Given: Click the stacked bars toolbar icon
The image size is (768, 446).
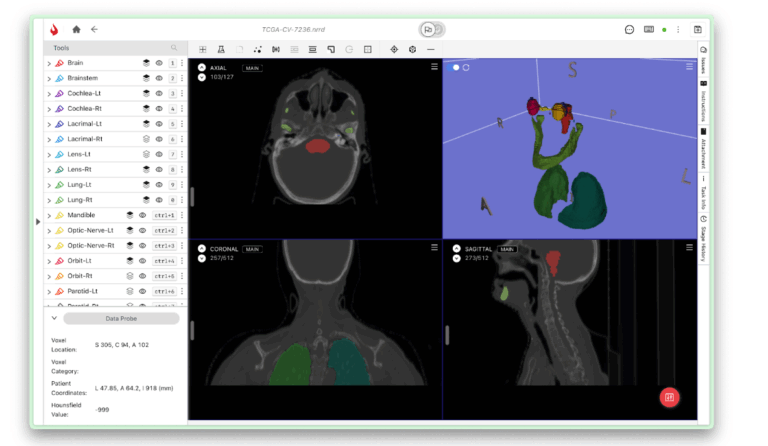Looking at the screenshot, I should pyautogui.click(x=312, y=49).
